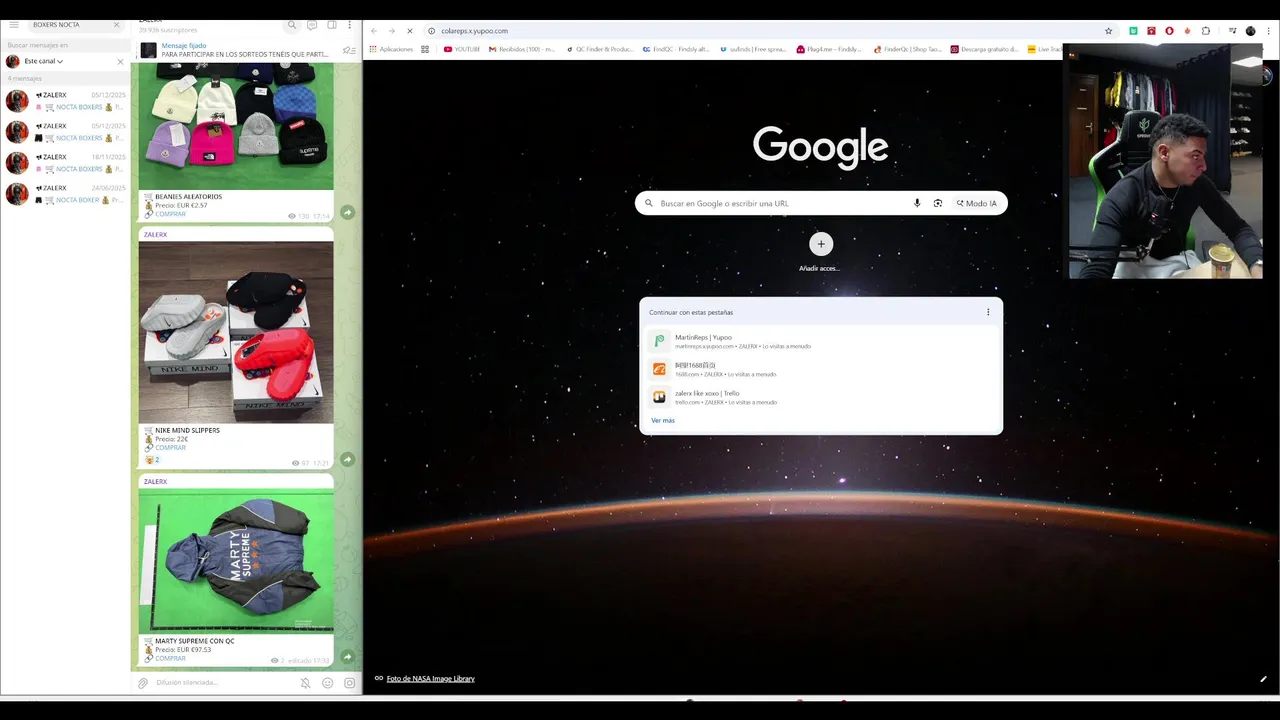Screen dimensions: 1280x720
Task: Close the Este canal search filter
Action: coord(120,61)
